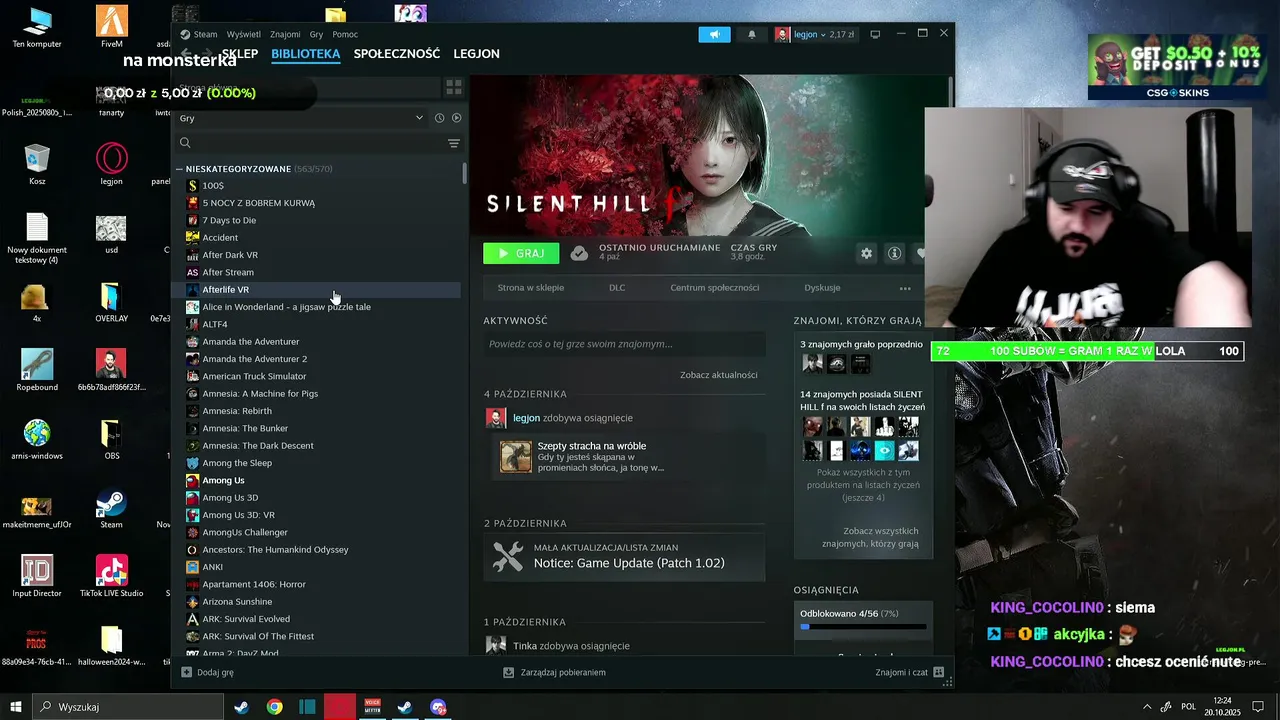Screen dimensions: 1280x720
Task: Click the recent activity clock icon
Action: pos(439,118)
